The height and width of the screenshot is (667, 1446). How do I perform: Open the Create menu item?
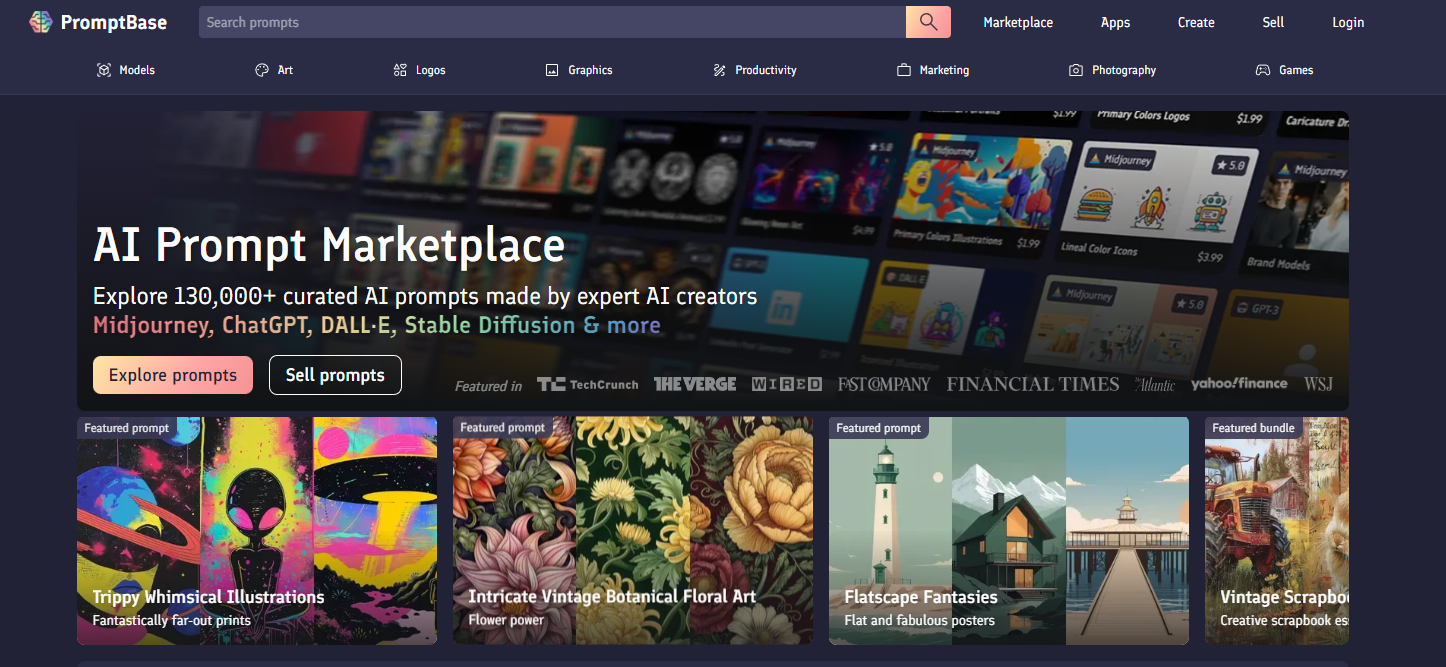pos(1196,22)
